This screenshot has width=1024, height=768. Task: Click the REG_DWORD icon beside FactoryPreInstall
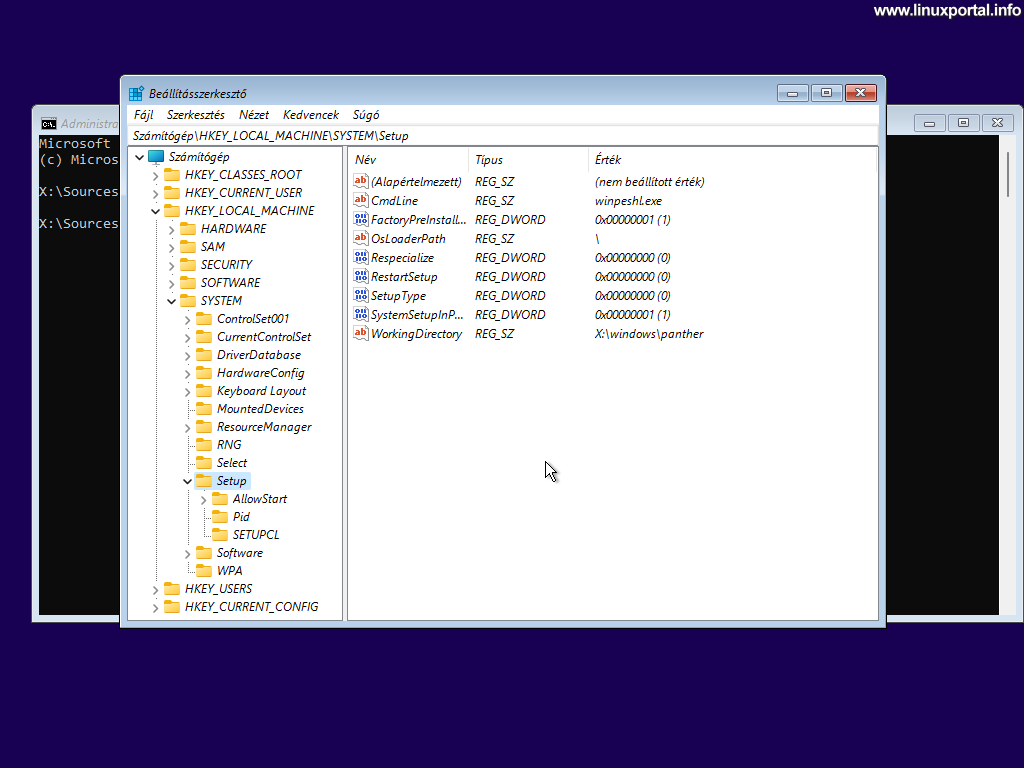pyautogui.click(x=360, y=219)
